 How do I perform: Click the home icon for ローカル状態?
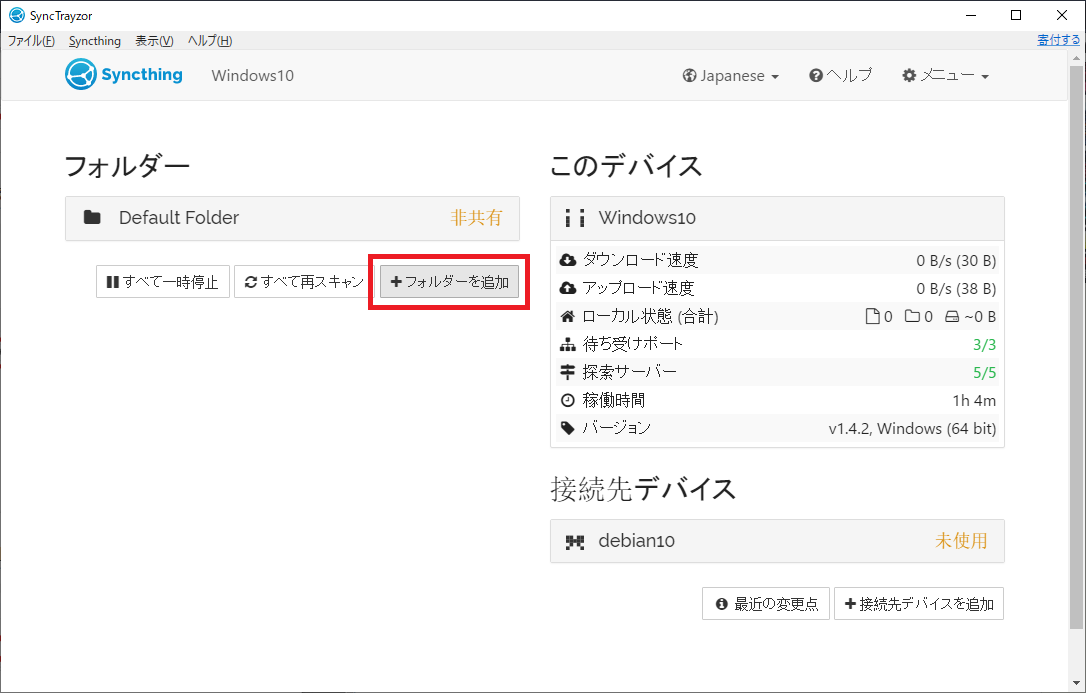click(x=567, y=316)
